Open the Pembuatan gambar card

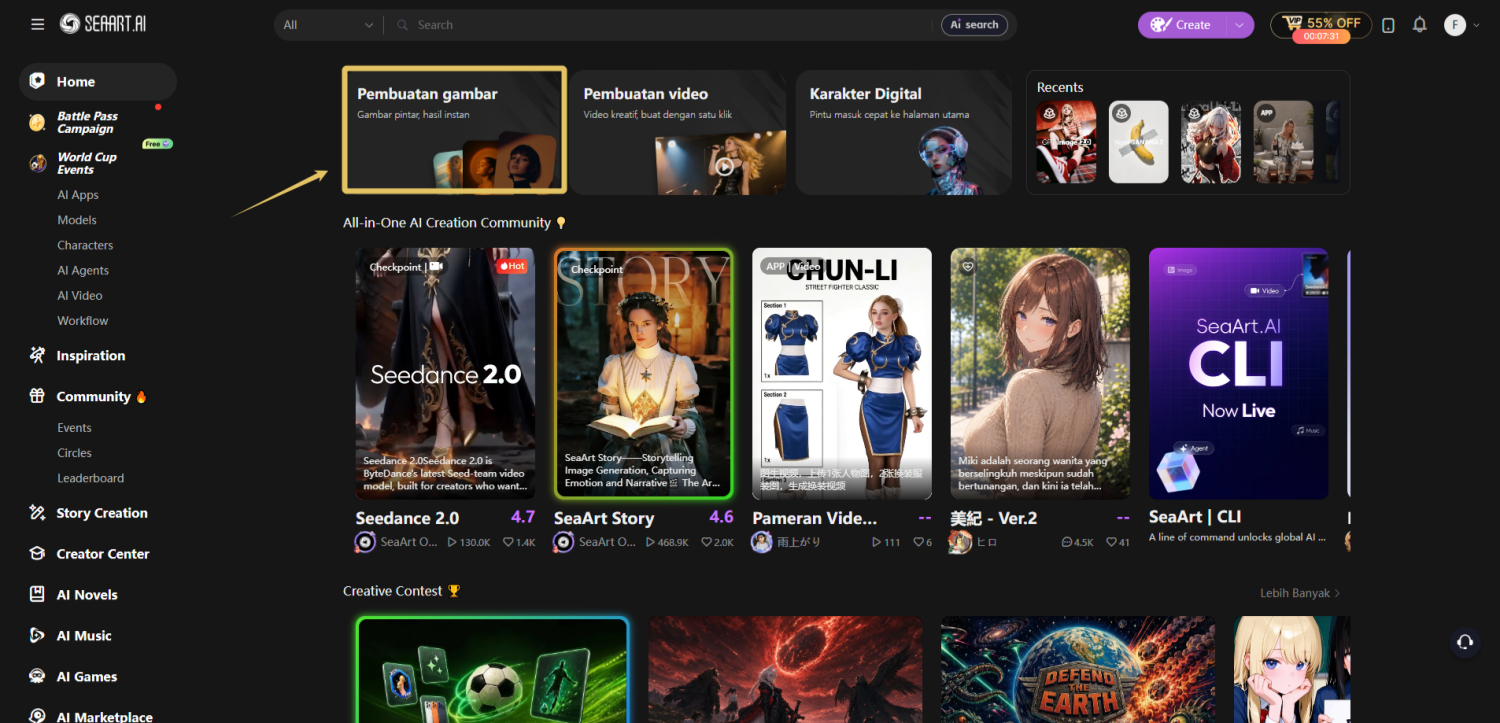[x=455, y=130]
